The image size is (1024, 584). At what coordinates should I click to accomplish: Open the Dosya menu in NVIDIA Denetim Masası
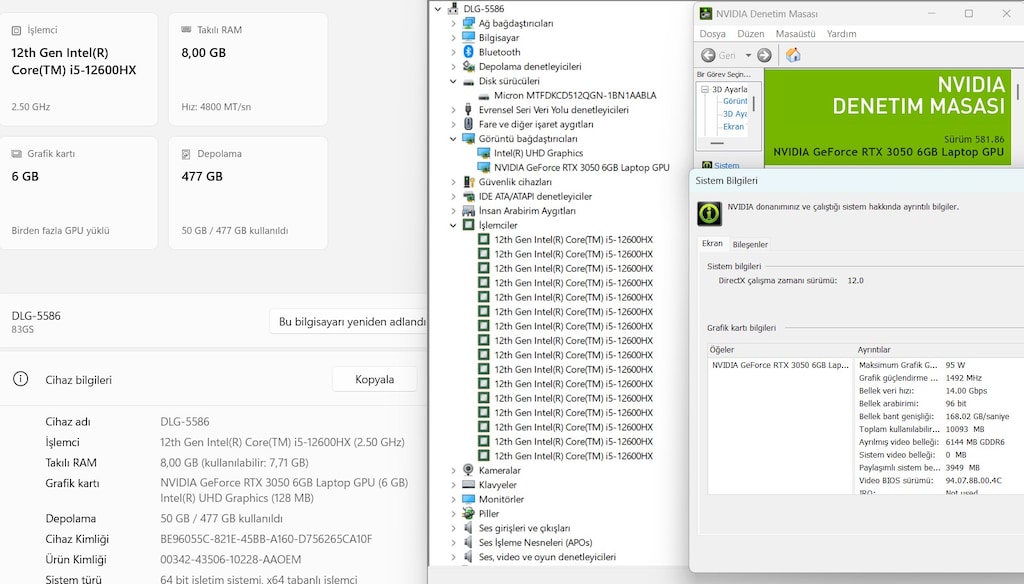click(x=712, y=33)
